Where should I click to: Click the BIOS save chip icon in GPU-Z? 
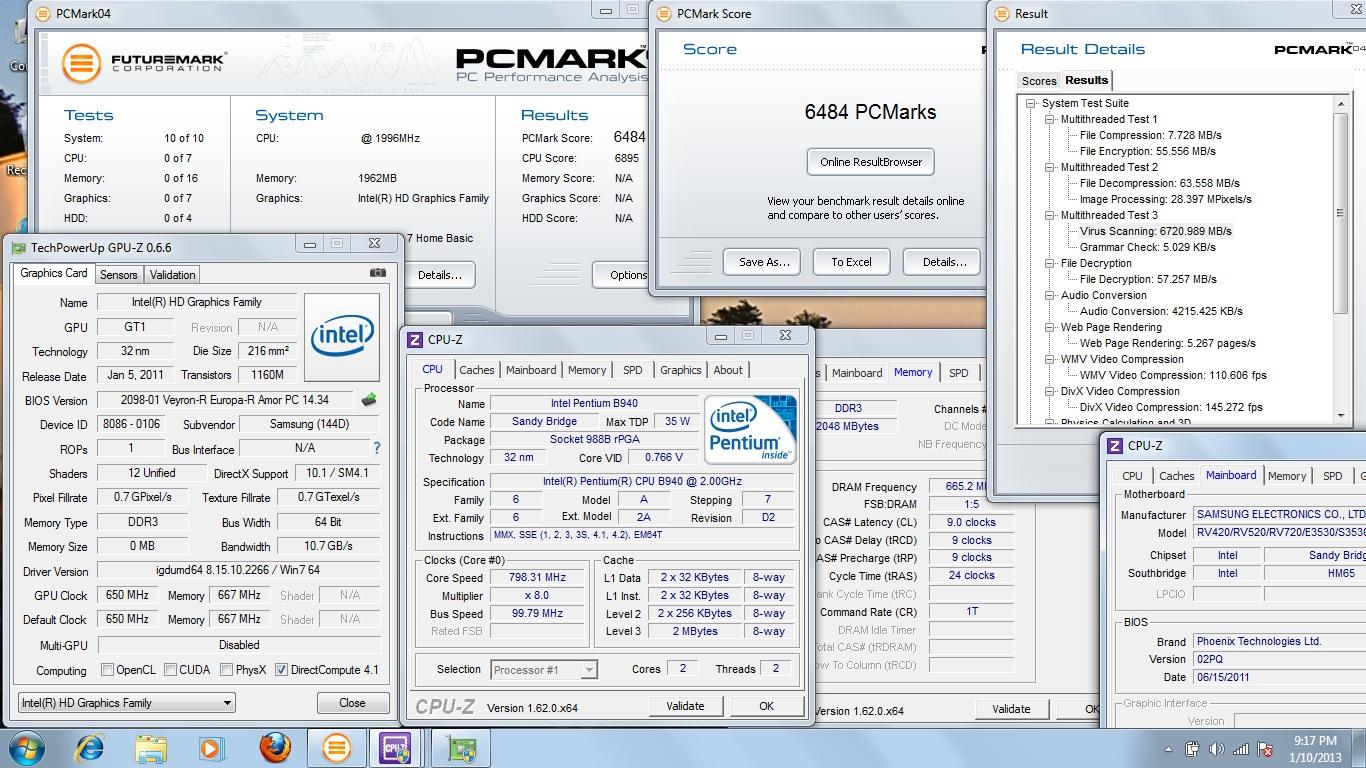tap(369, 400)
